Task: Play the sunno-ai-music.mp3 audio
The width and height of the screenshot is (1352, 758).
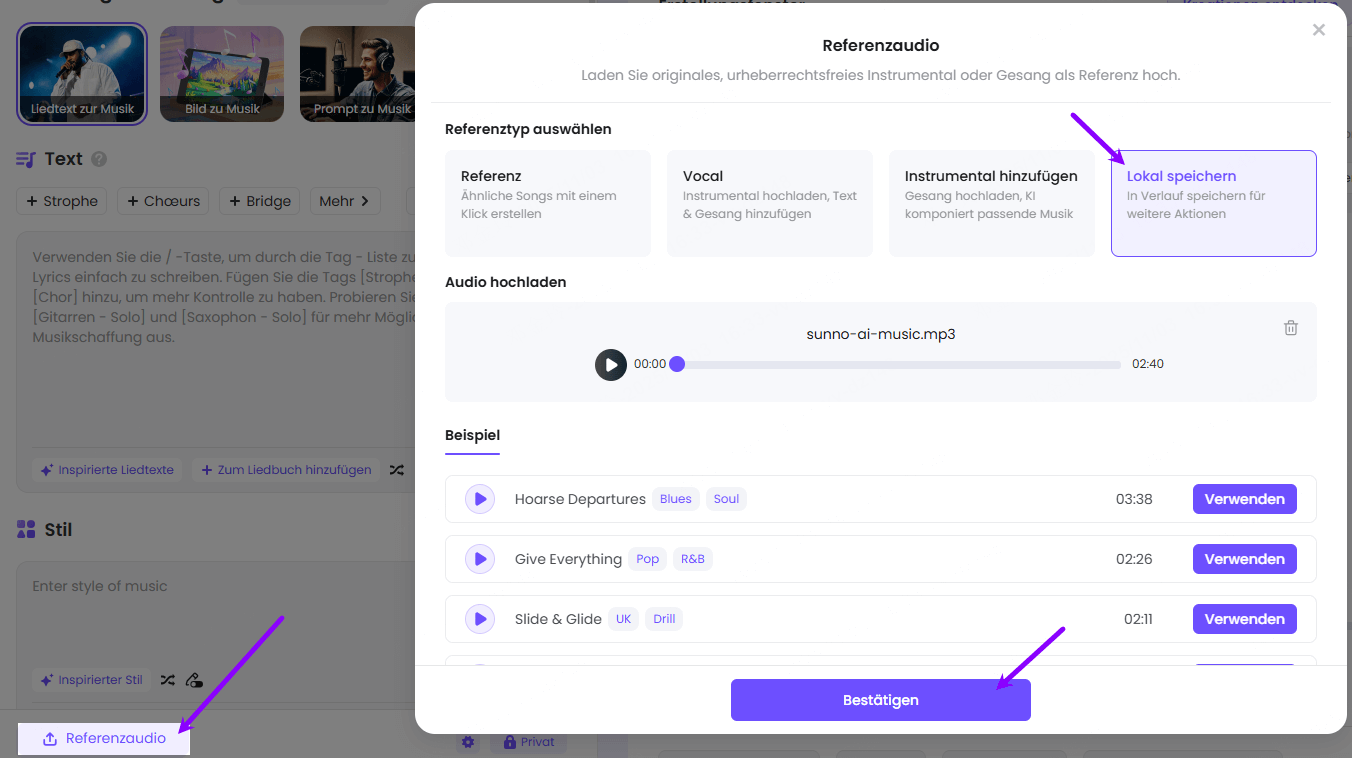Action: [611, 365]
